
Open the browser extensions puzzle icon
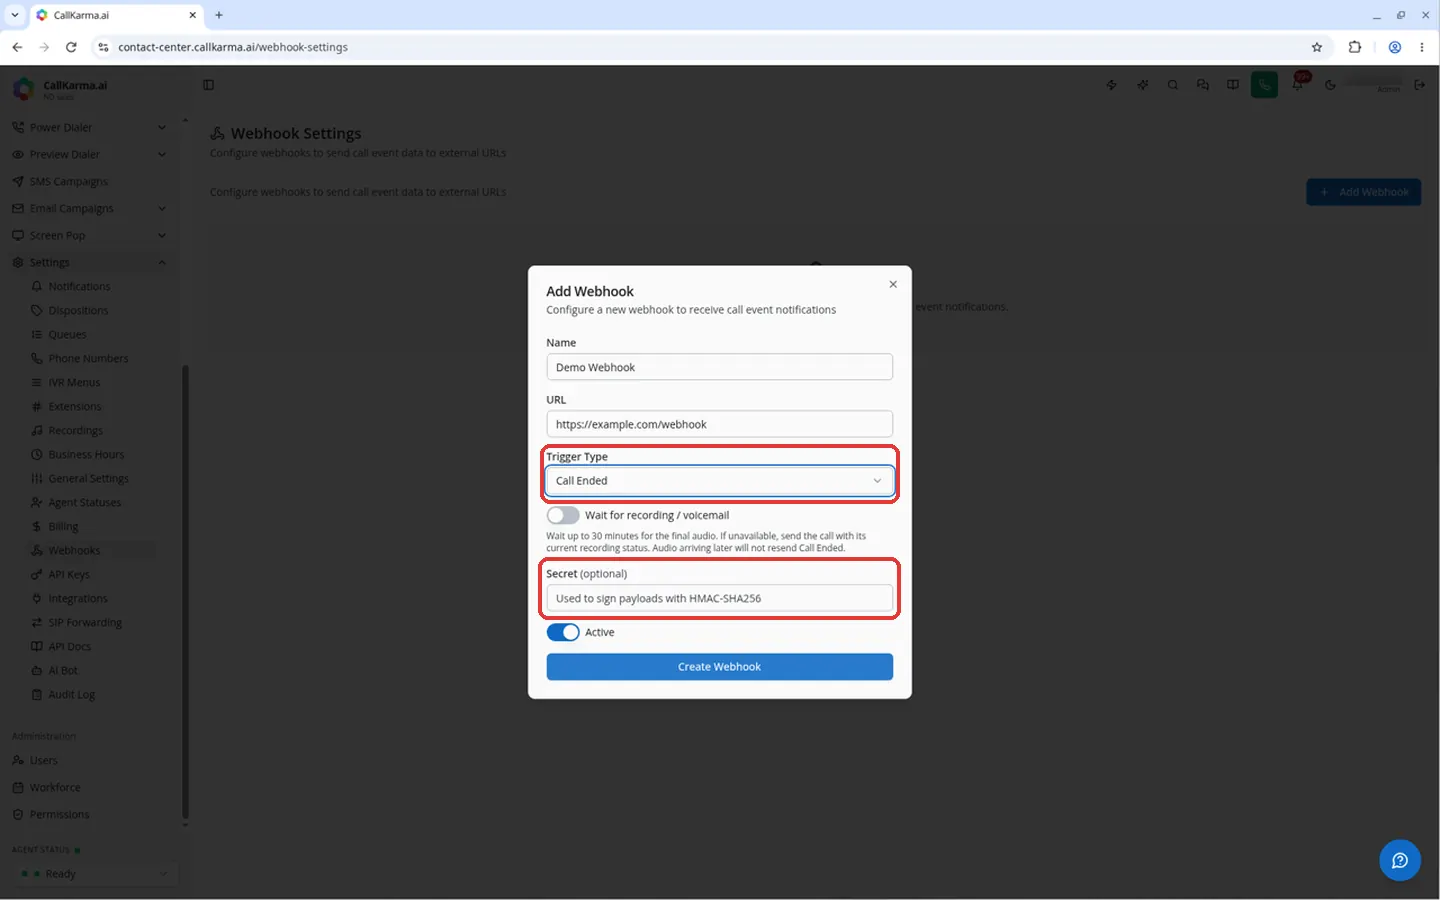(1355, 47)
